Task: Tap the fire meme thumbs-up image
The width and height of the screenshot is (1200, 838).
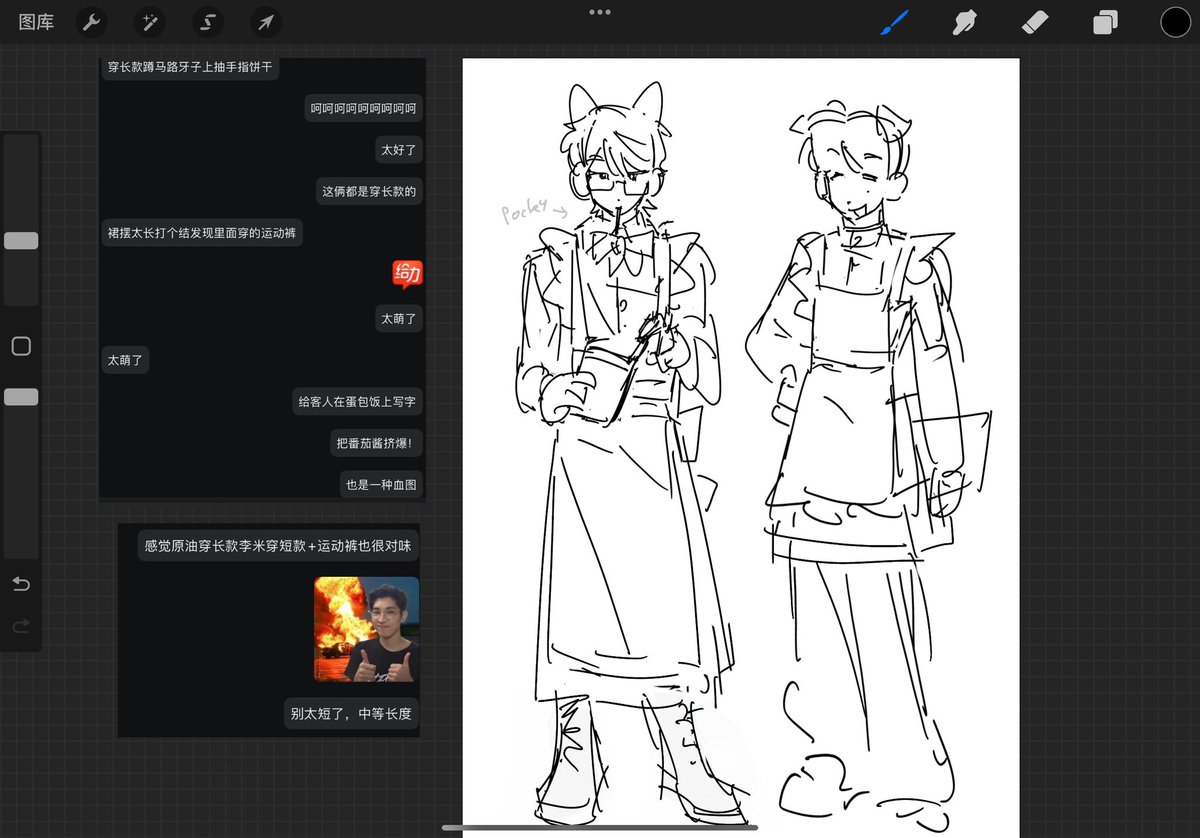Action: 366,629
